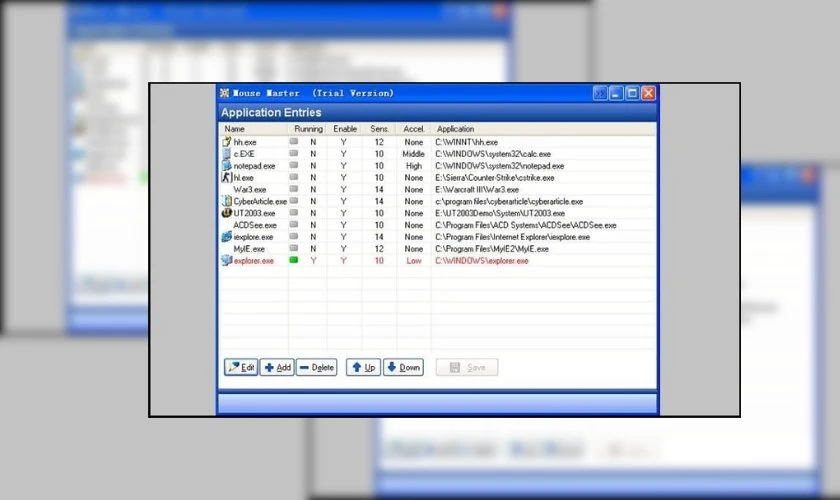Click path C:\WINNT\hh.exe

(x=467, y=142)
